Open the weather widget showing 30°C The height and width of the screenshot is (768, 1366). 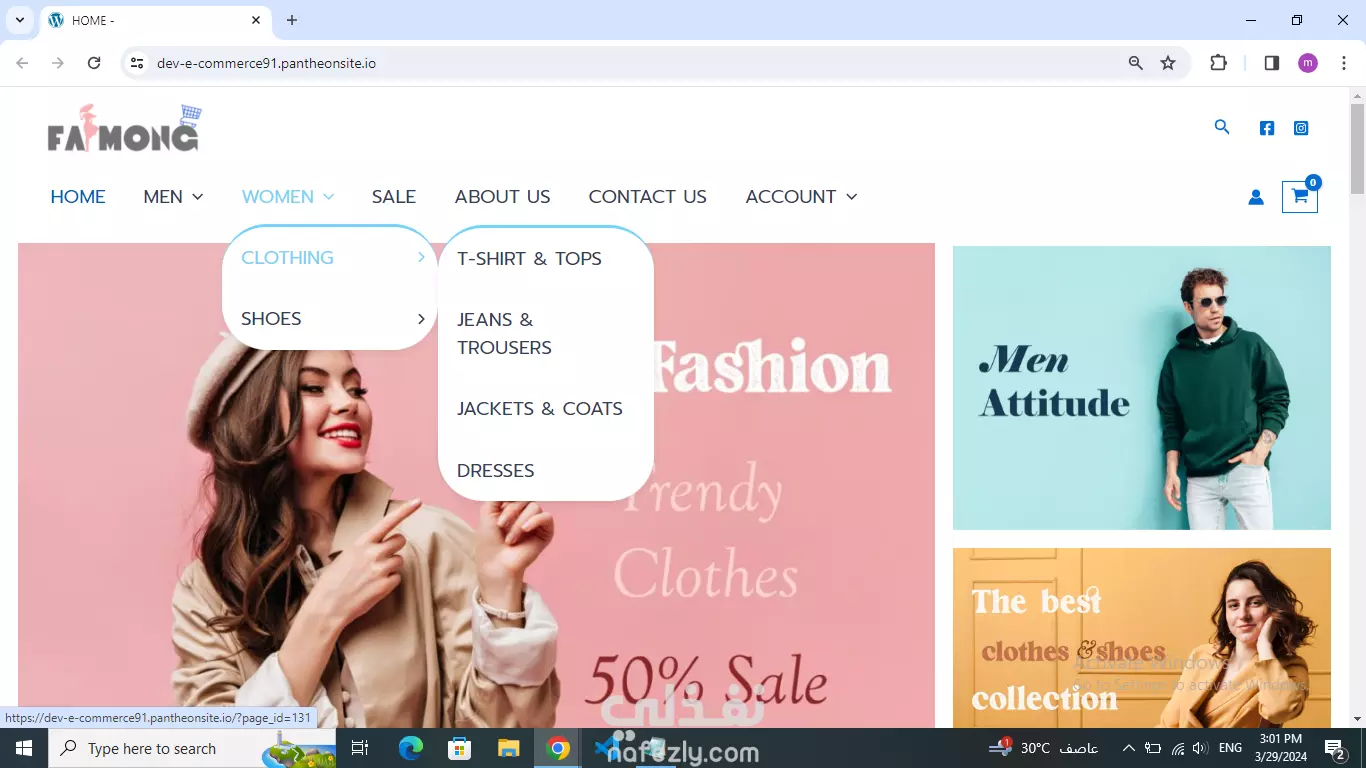point(1044,748)
